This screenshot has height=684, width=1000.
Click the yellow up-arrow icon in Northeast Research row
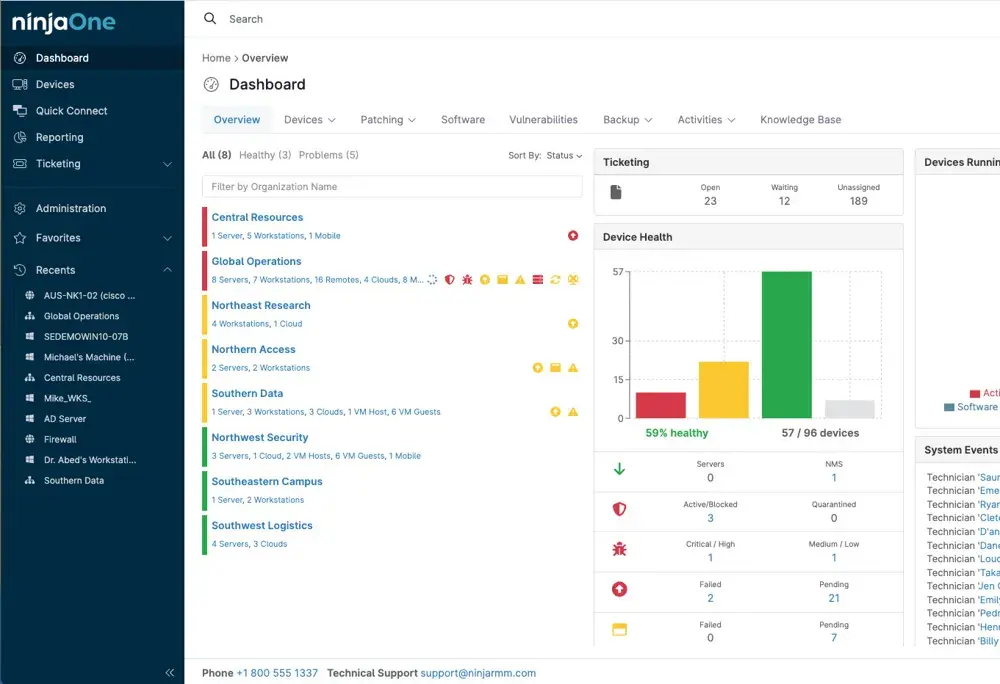[x=573, y=324]
